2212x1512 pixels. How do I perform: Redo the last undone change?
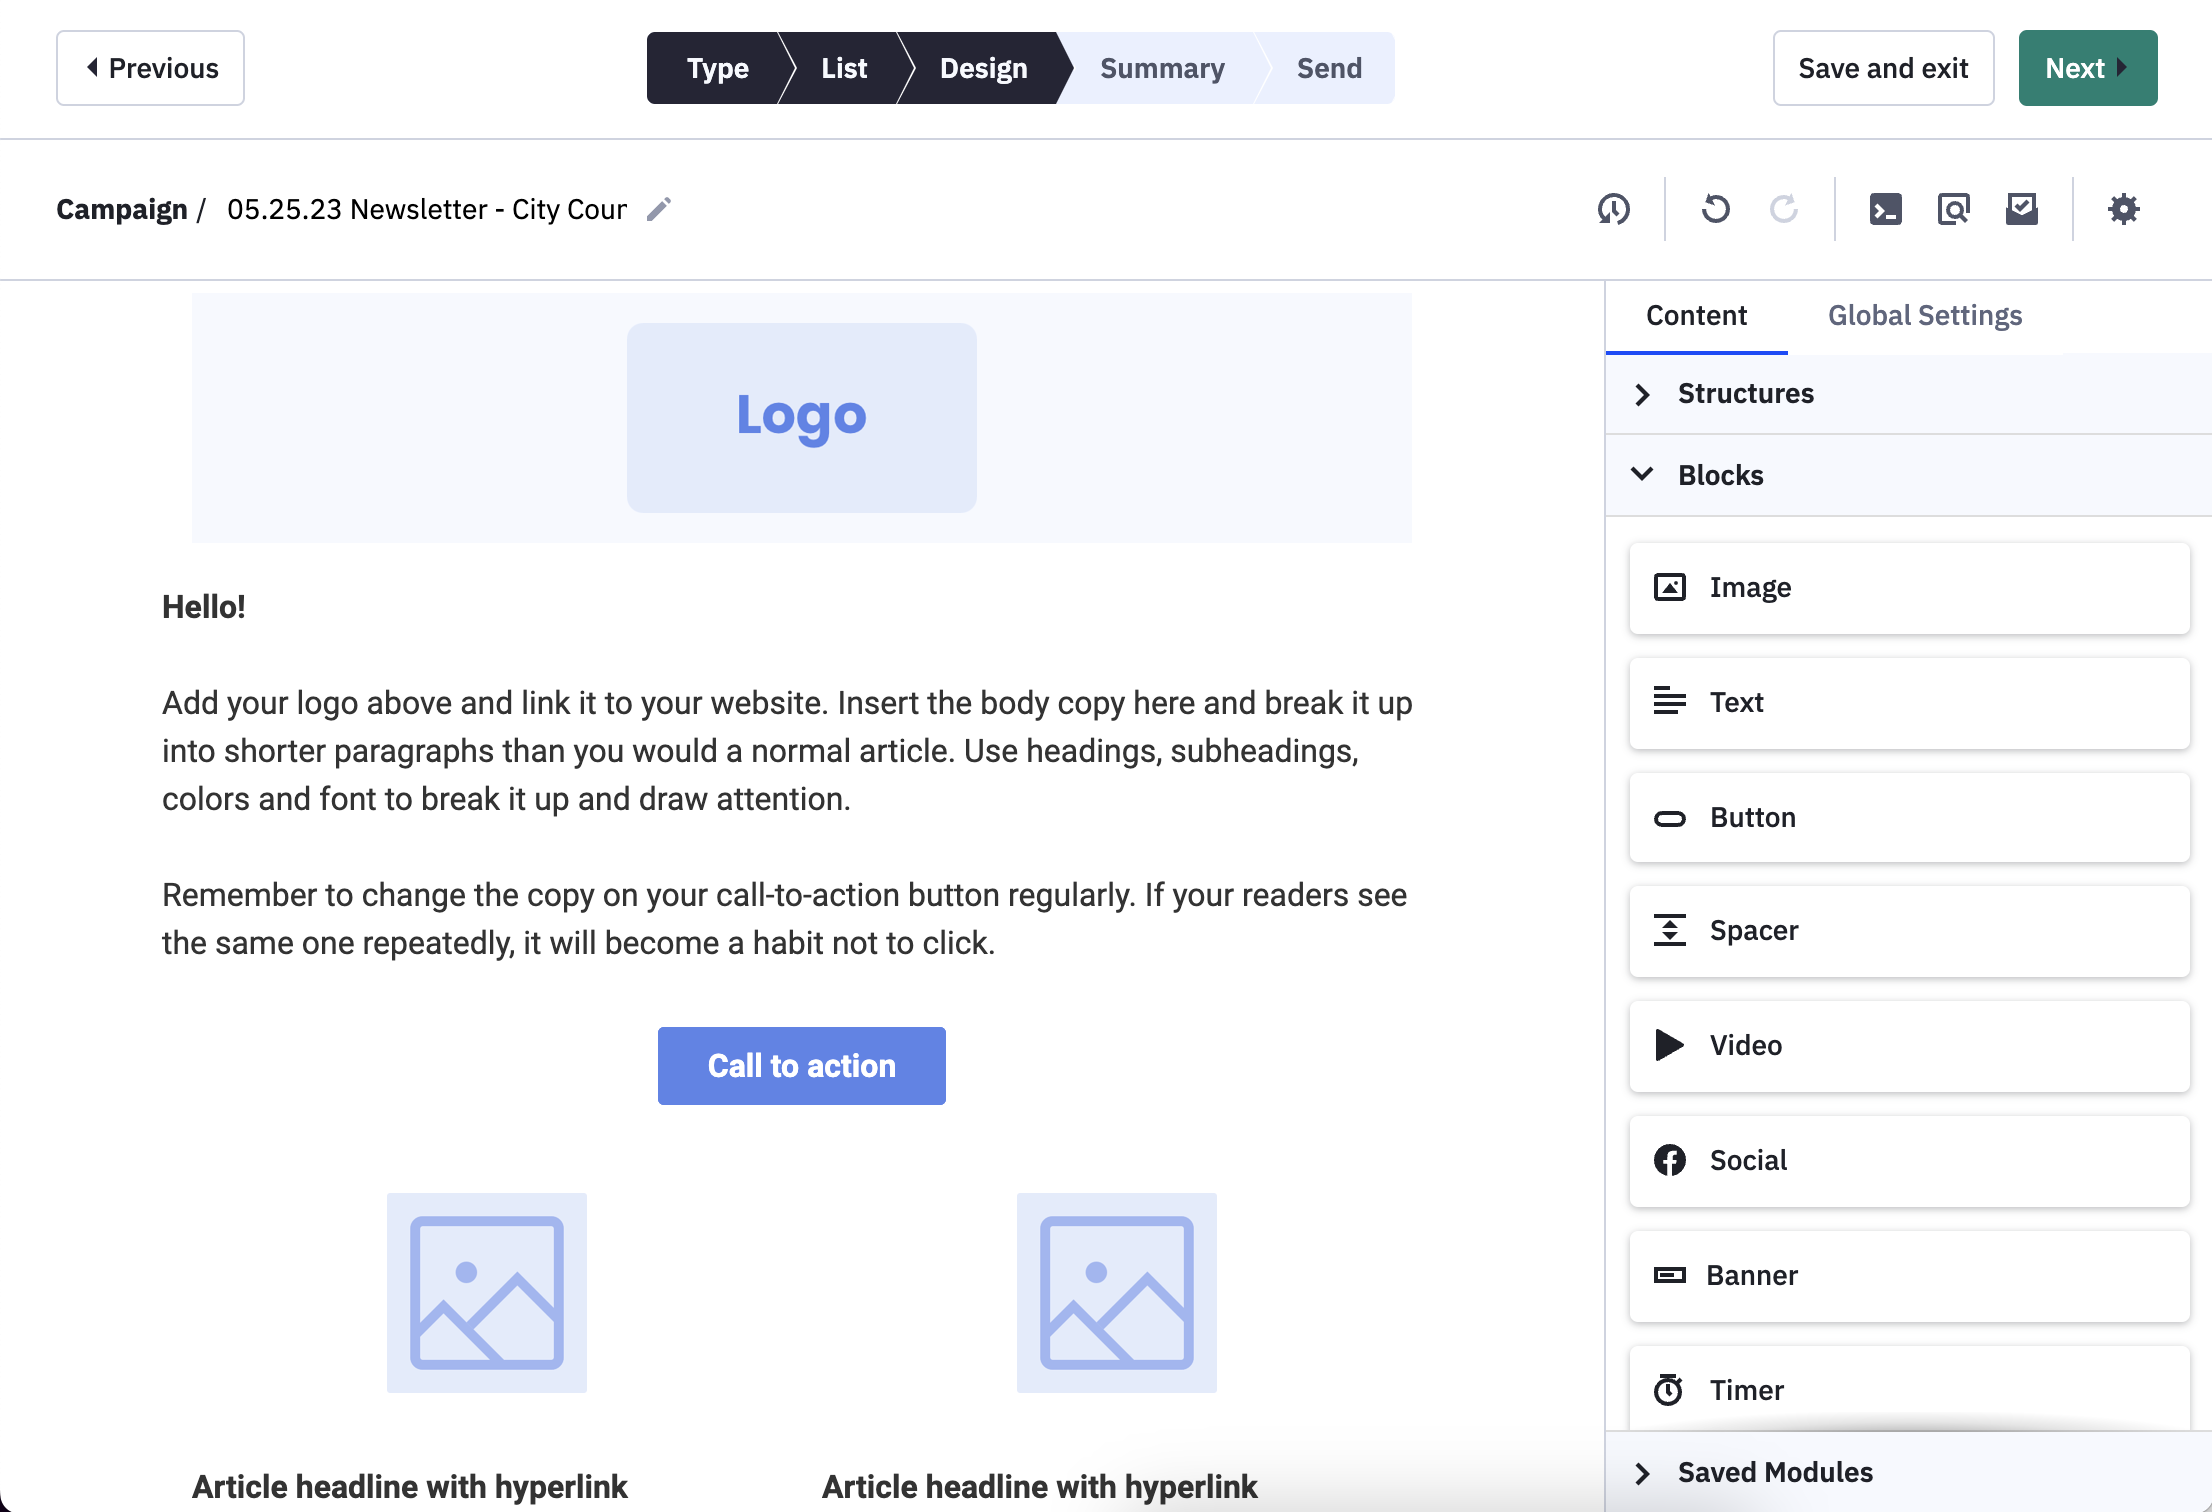click(x=1783, y=209)
